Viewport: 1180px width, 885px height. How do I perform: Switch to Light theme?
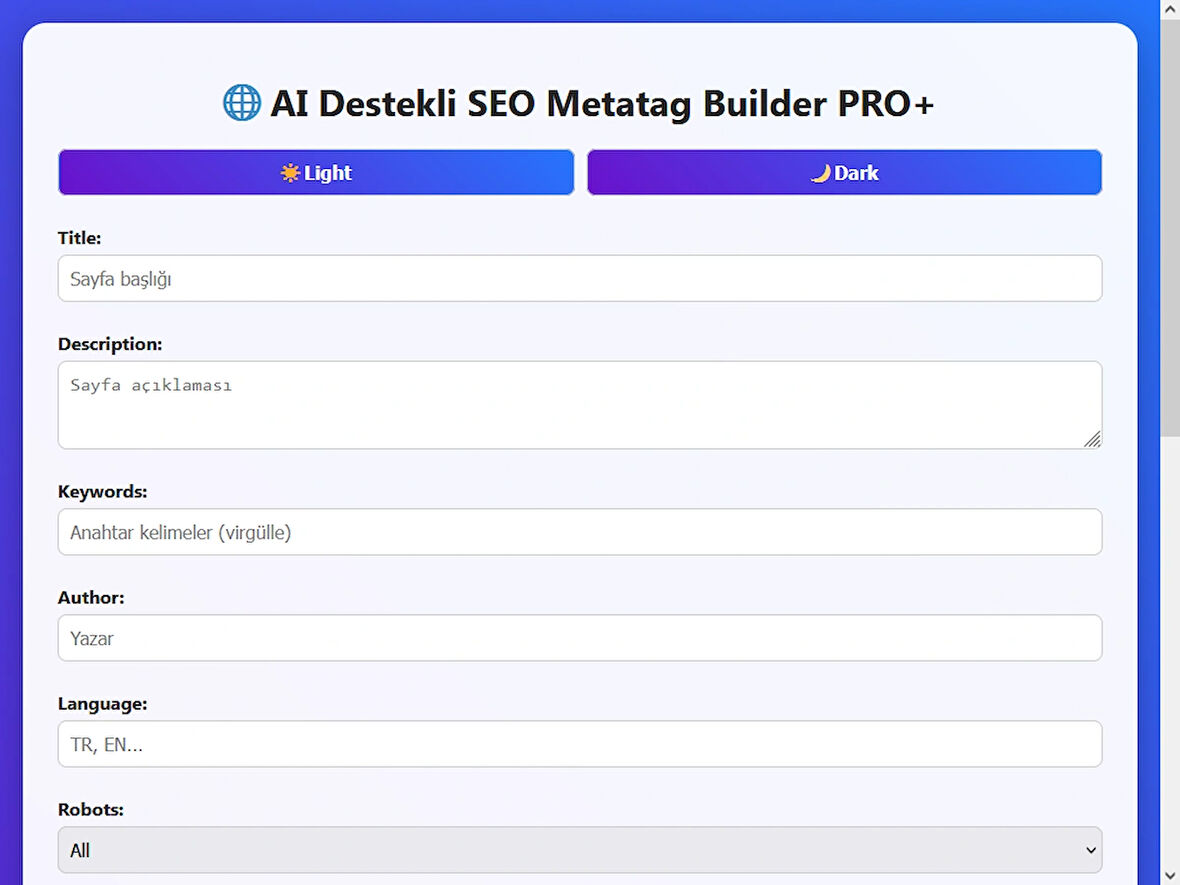pos(316,172)
